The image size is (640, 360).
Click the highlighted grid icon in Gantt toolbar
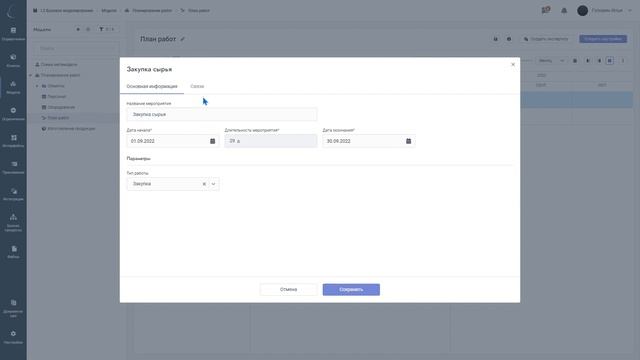click(610, 61)
